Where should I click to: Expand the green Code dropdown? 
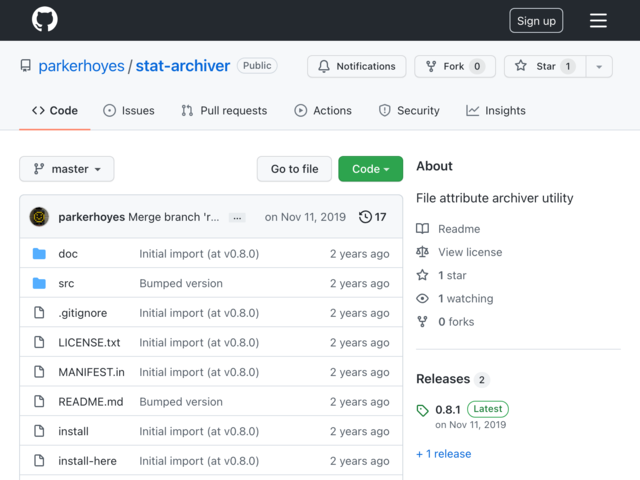371,169
